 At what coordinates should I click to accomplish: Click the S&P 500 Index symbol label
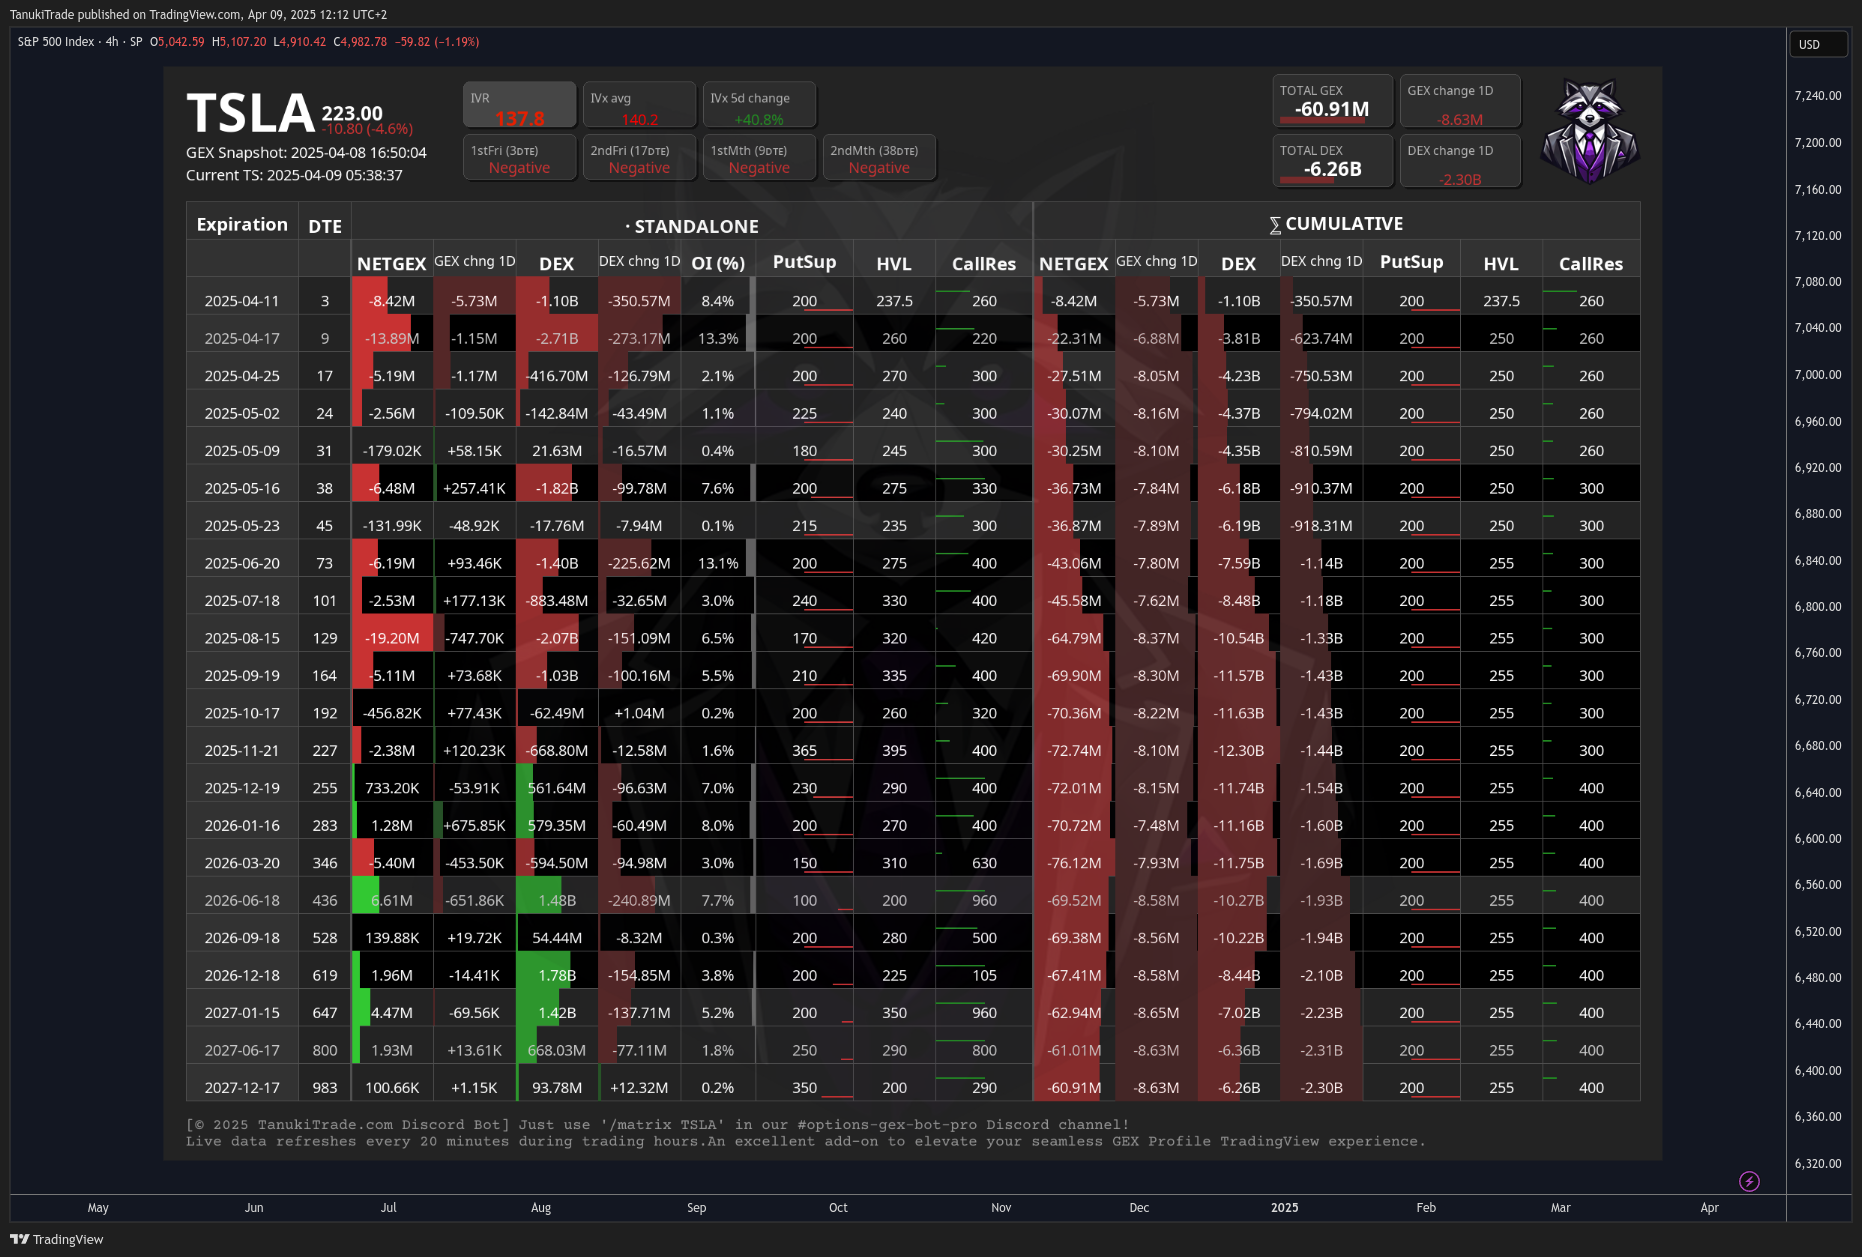(56, 42)
